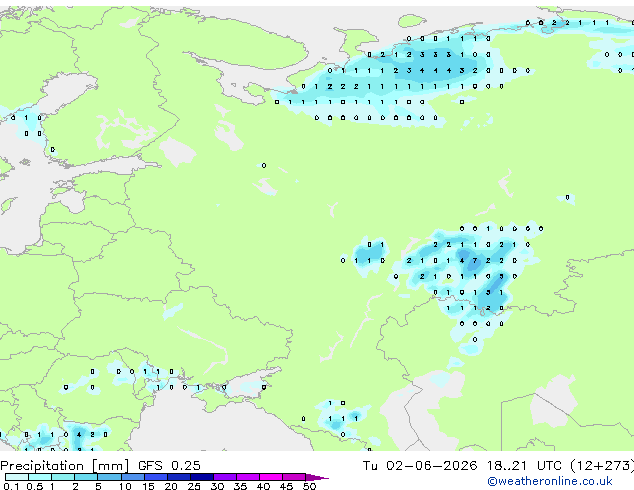634x490 pixels.
Task: Select the 25–30 mm darkest blue swatch
Action: 202,477
